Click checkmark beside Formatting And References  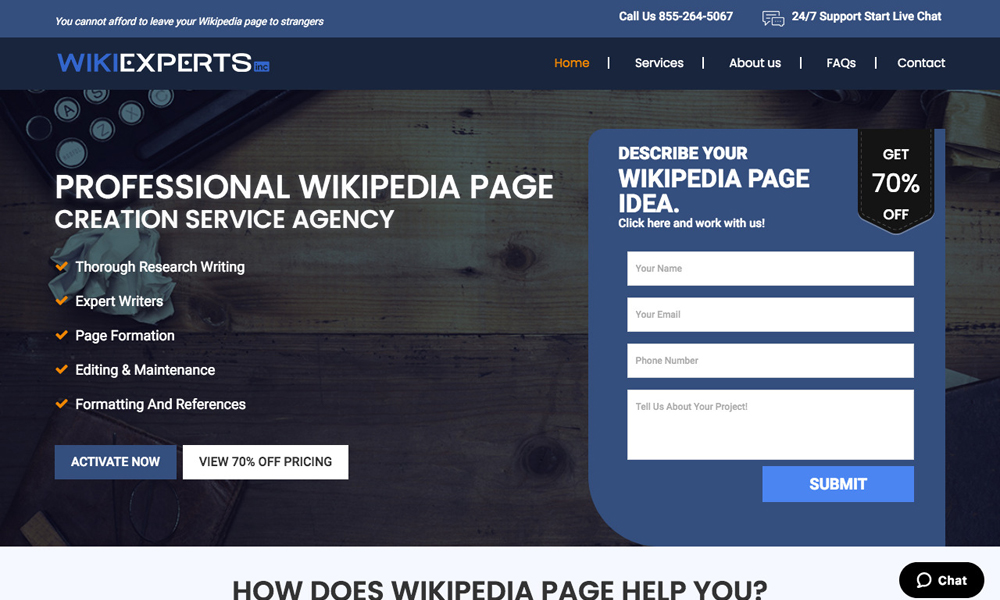point(62,404)
